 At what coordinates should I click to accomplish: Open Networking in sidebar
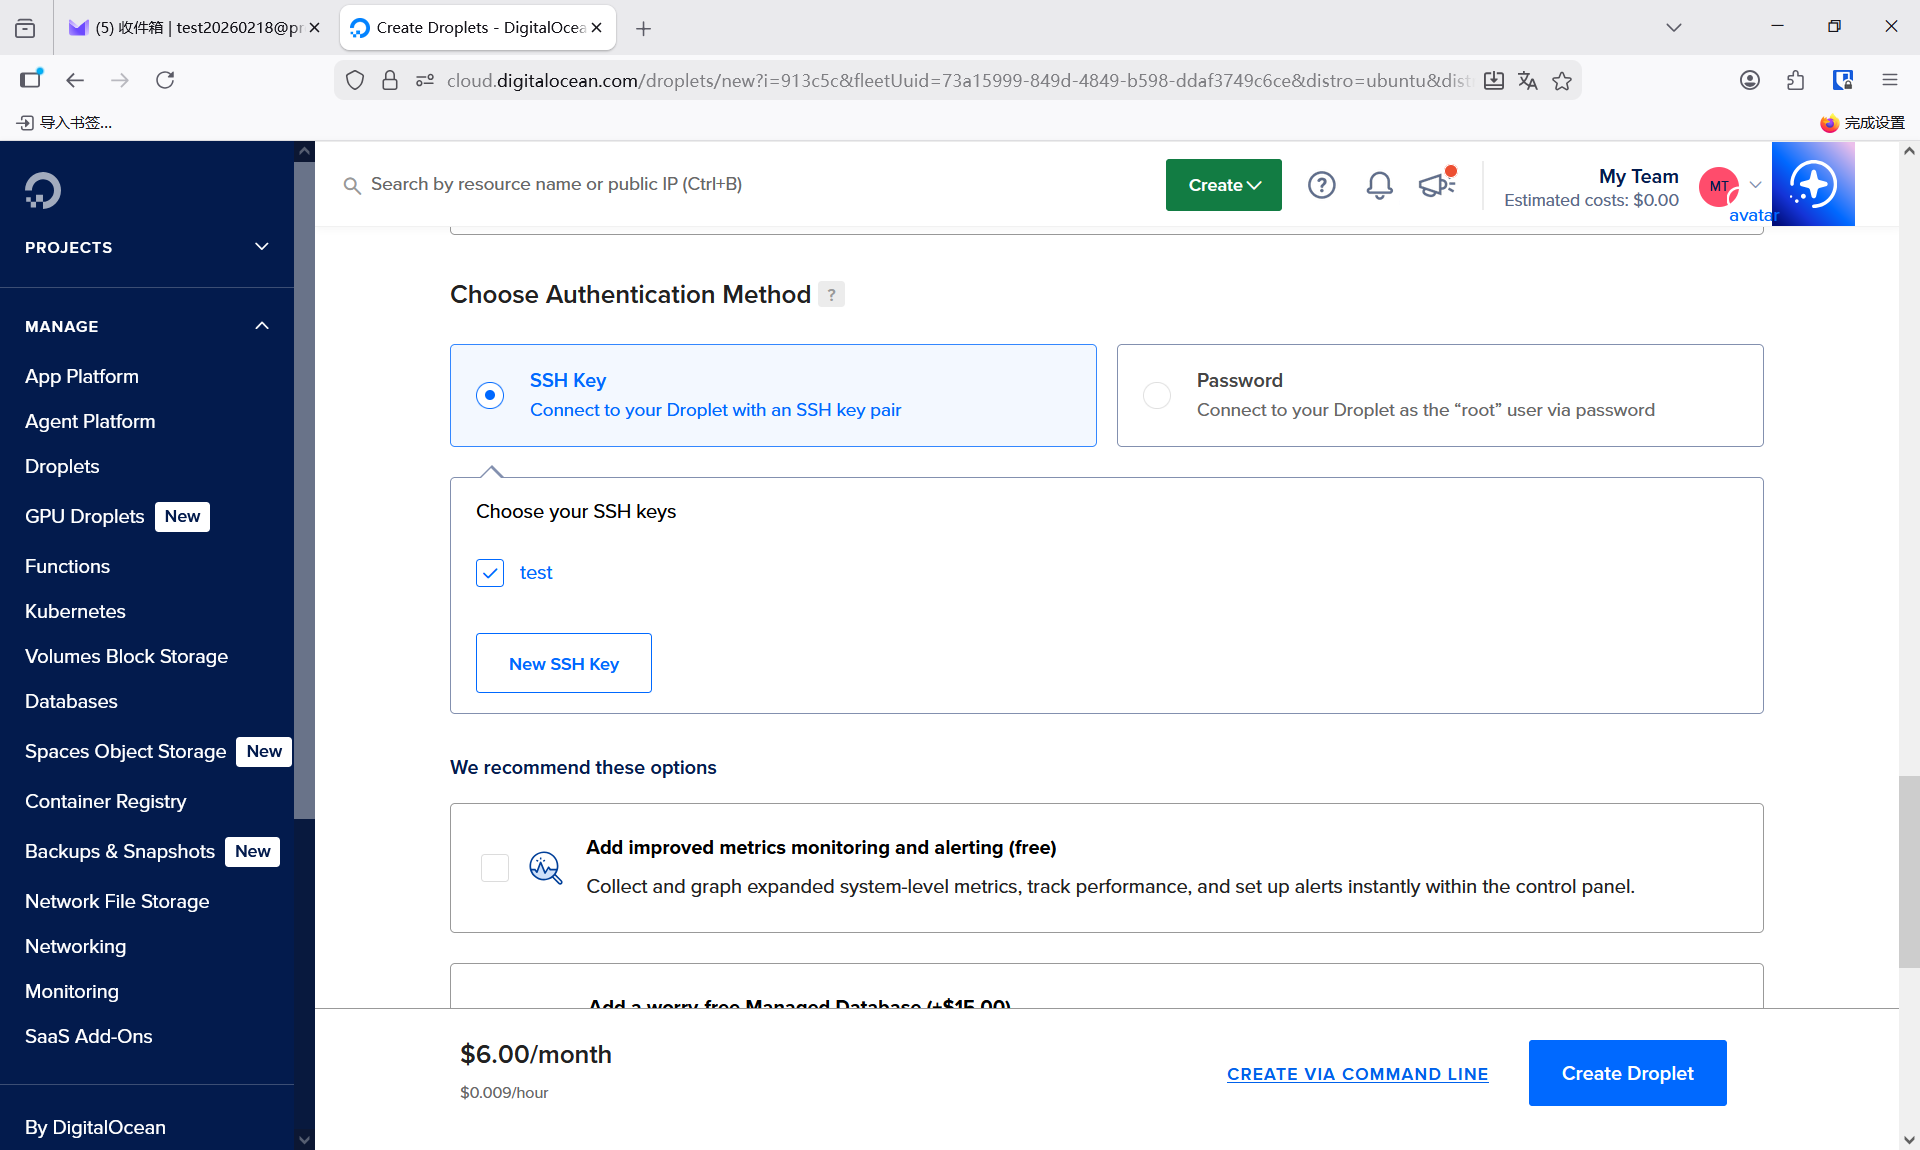(x=76, y=946)
